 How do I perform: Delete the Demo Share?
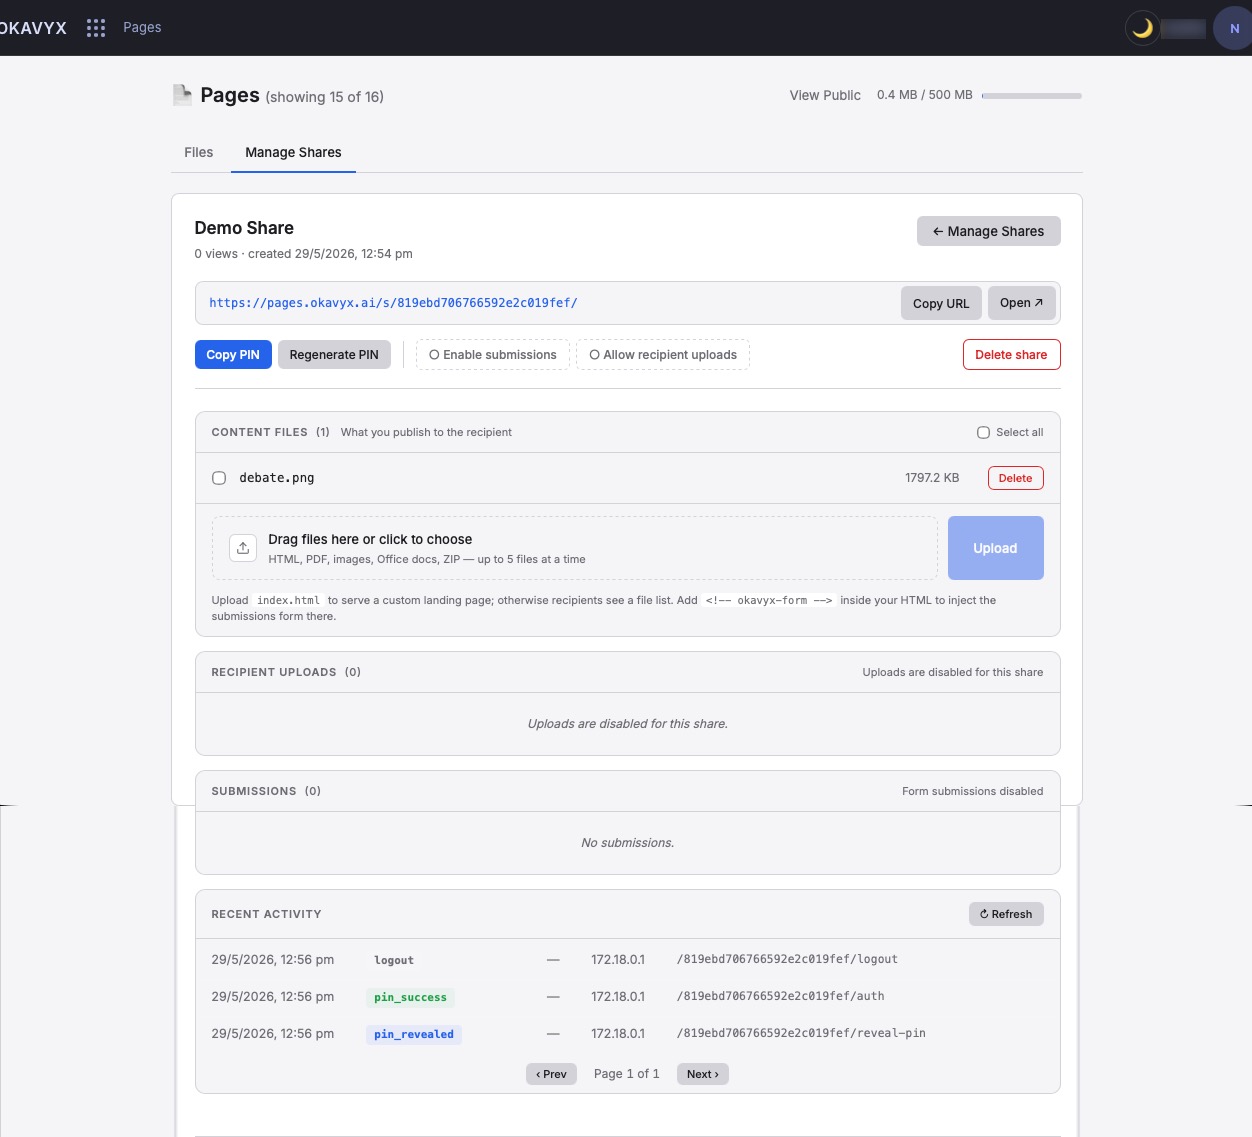[1011, 355]
